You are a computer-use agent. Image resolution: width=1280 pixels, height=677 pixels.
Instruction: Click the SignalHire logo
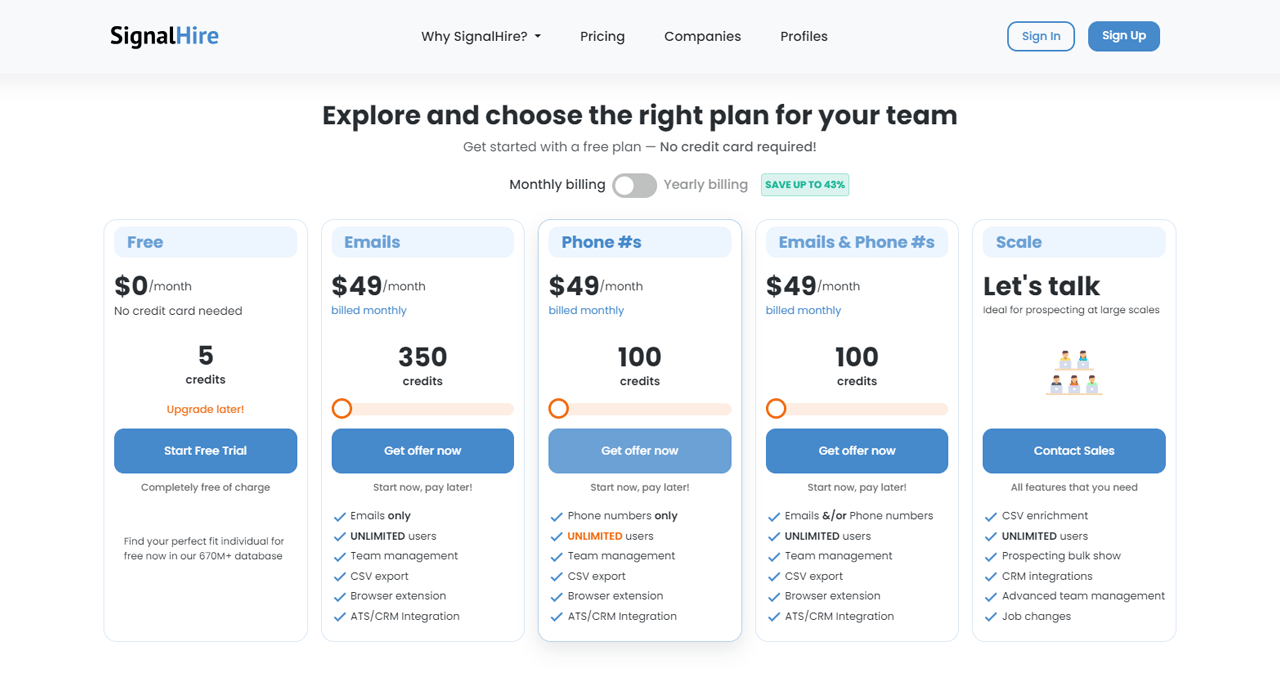164,35
